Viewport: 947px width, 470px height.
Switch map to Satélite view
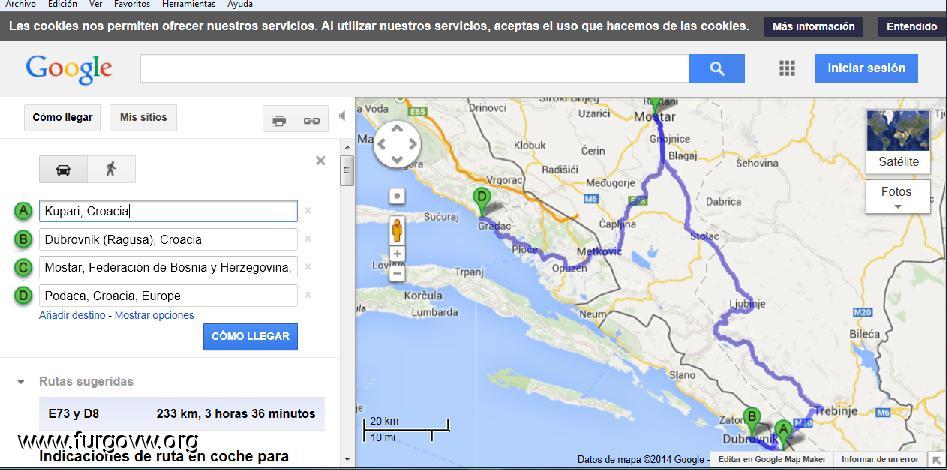coord(898,140)
